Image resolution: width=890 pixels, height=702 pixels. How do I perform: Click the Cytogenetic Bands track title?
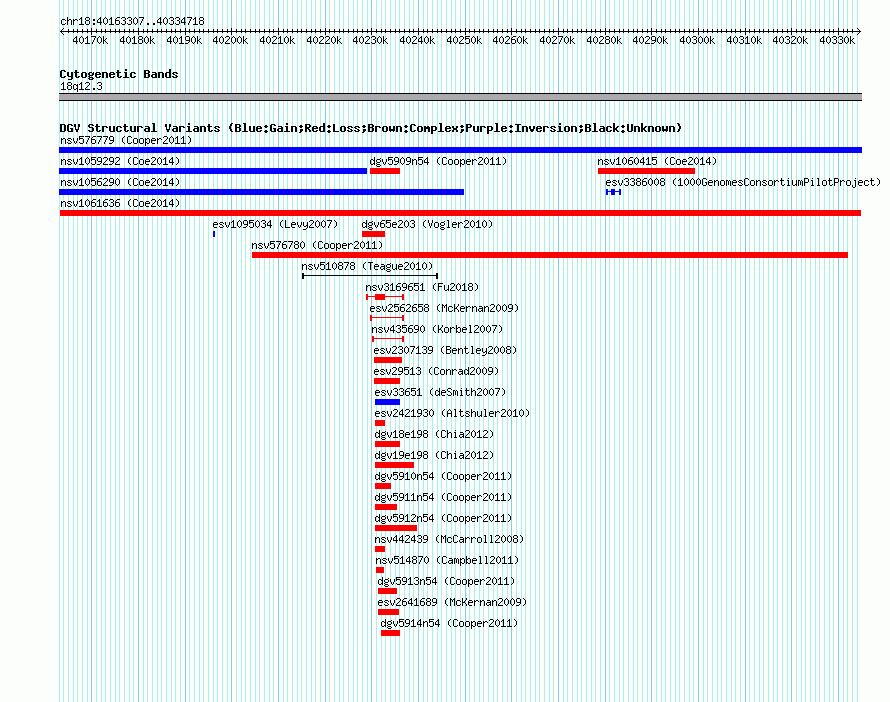[119, 74]
